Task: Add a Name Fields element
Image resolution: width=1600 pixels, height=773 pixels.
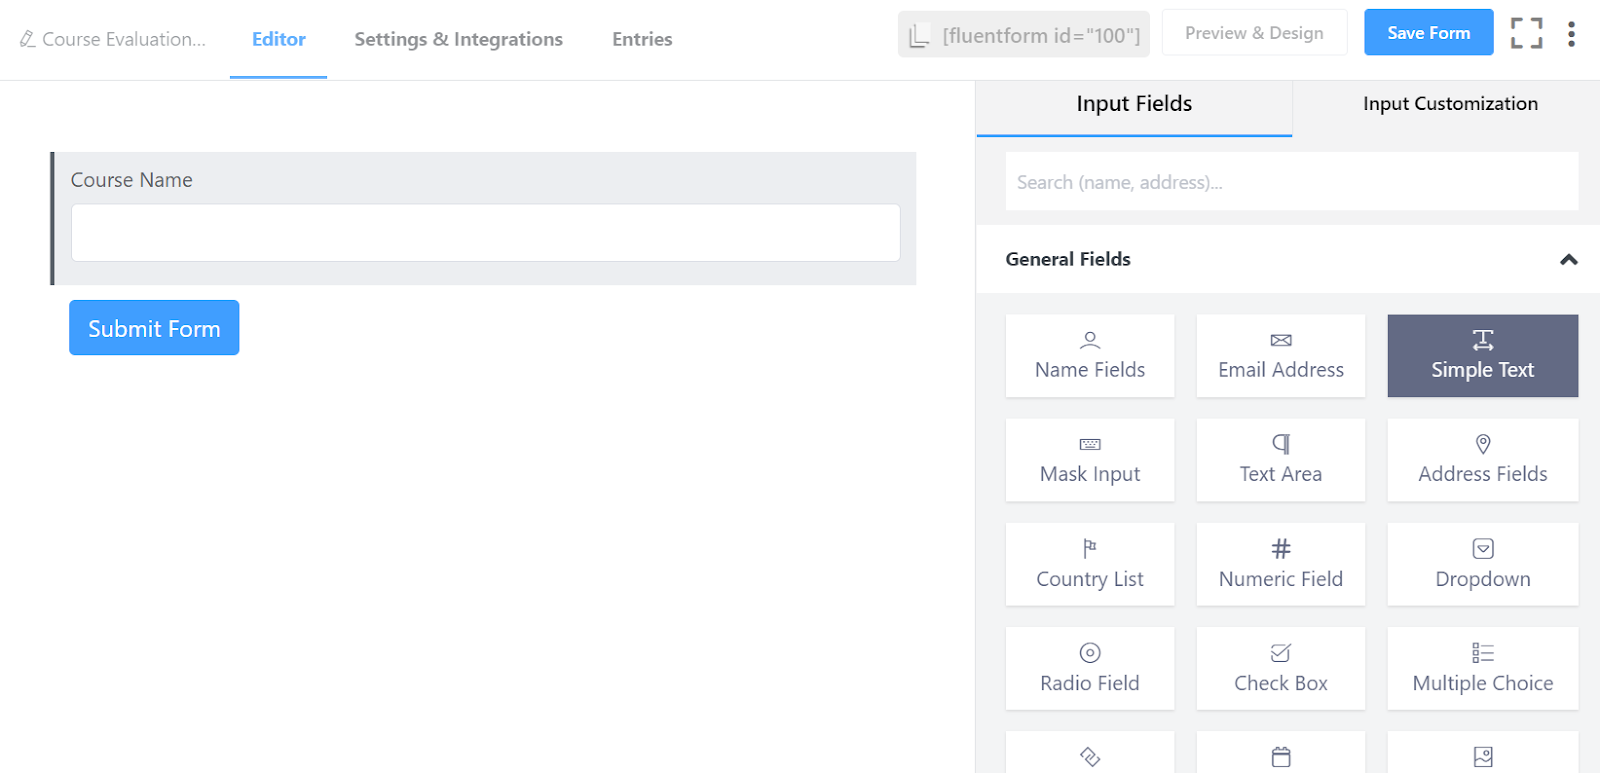Action: (x=1090, y=356)
